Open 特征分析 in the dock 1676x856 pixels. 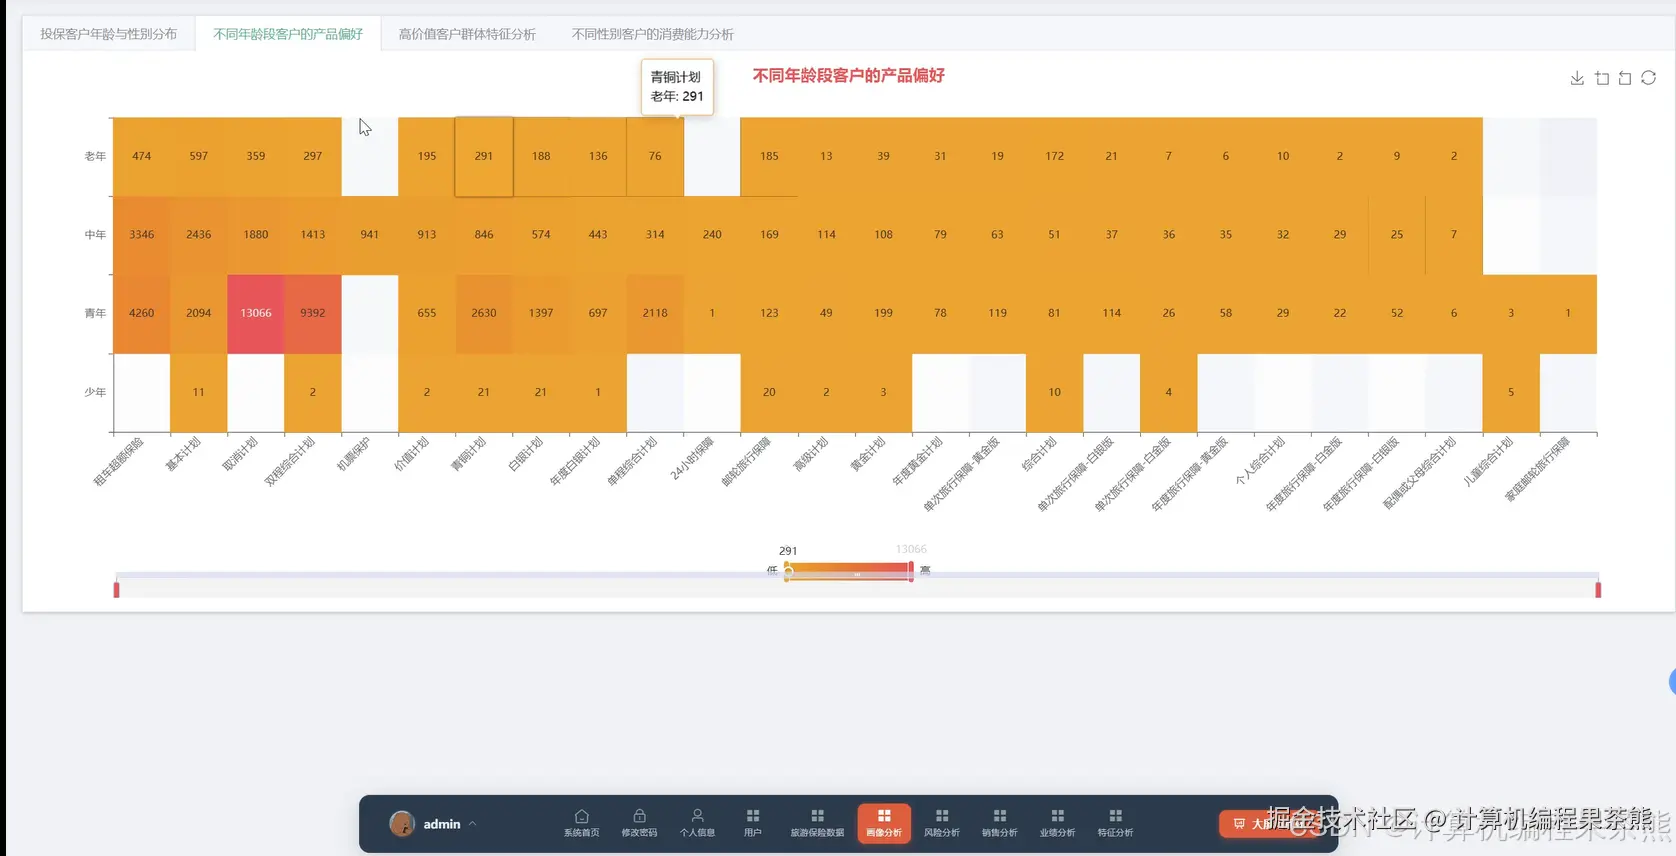click(x=1115, y=823)
